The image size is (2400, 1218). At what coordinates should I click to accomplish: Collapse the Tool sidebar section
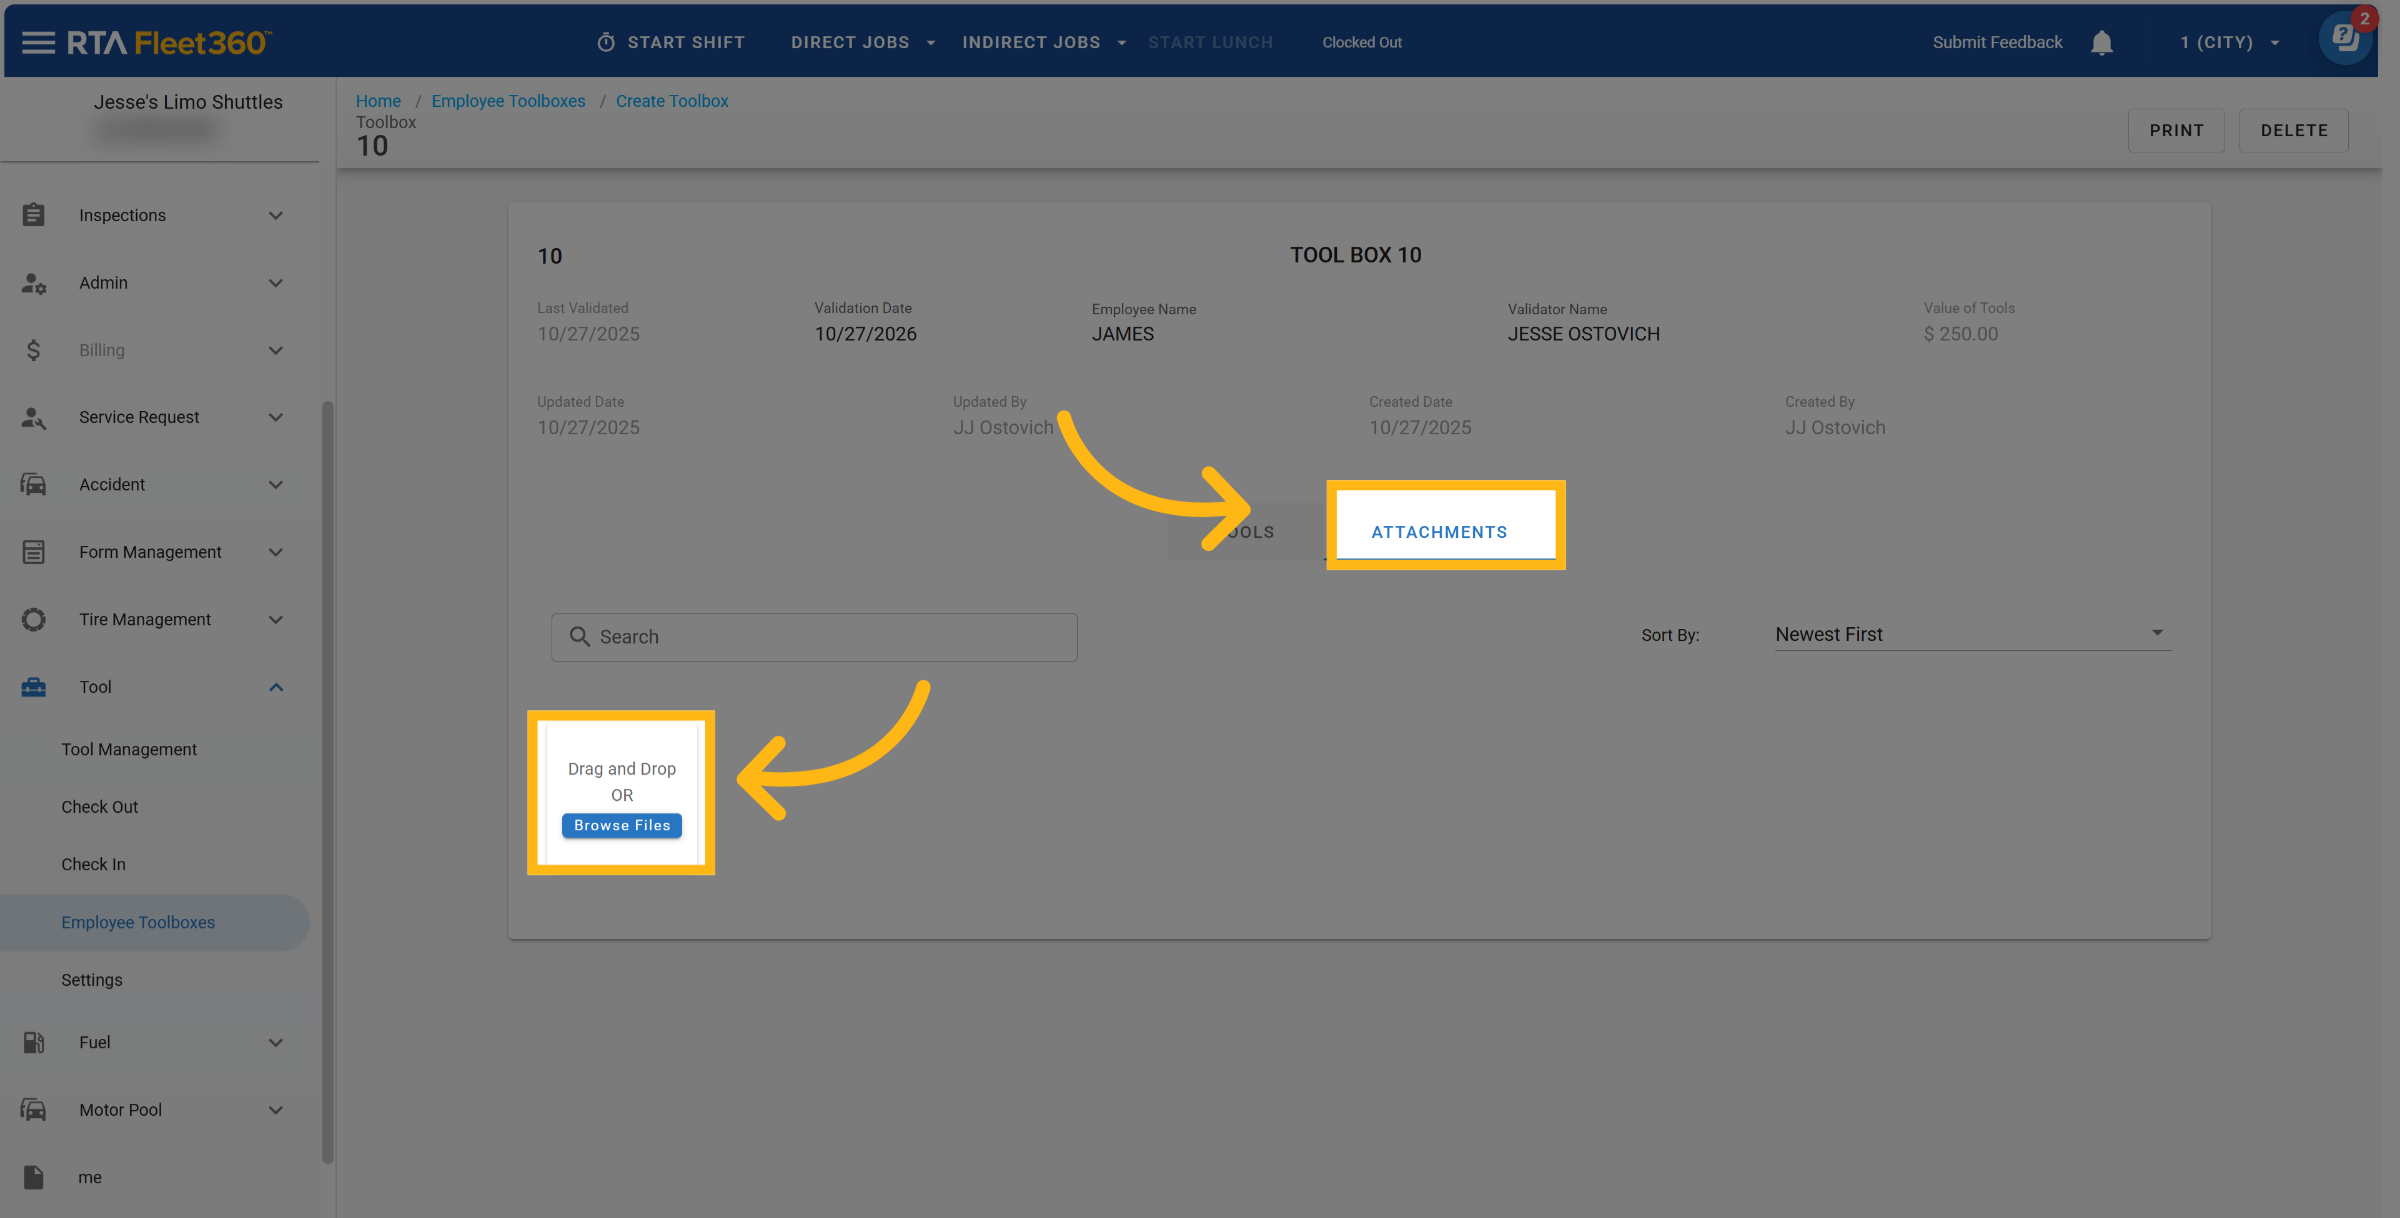point(276,687)
